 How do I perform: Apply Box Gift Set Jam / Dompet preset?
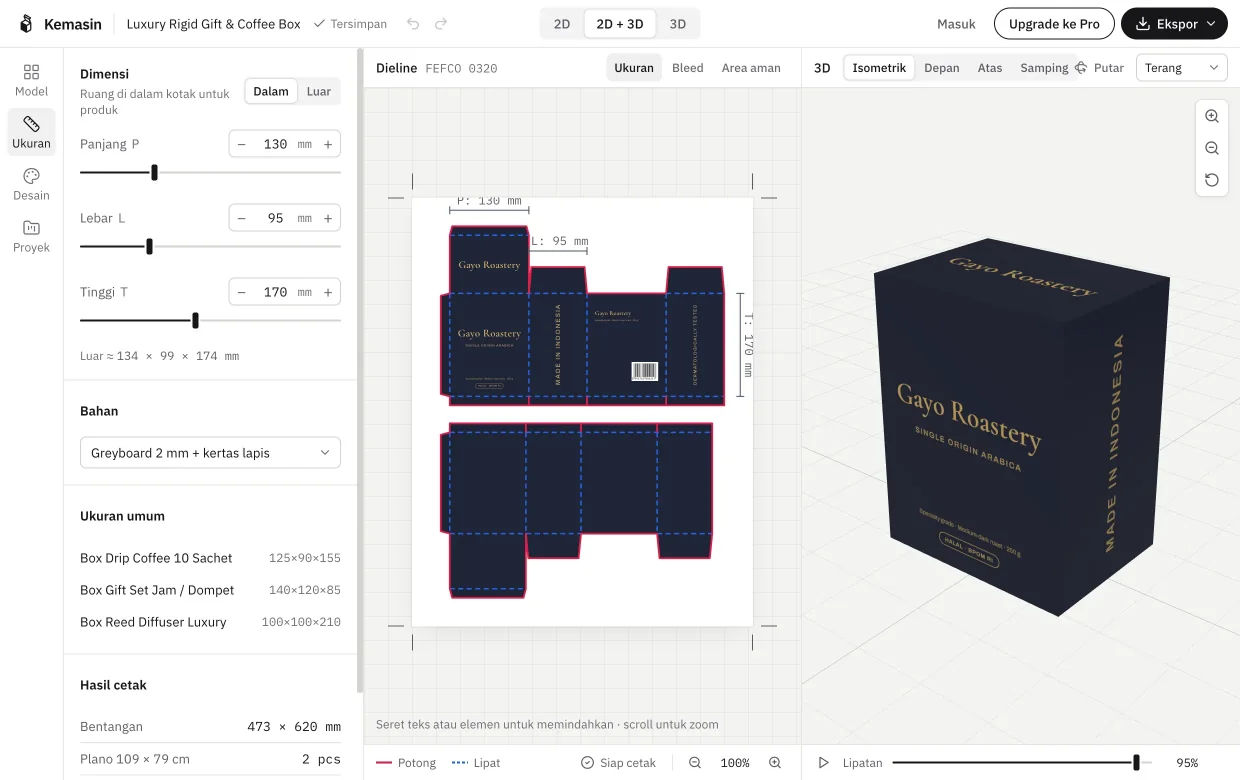[x=210, y=590]
